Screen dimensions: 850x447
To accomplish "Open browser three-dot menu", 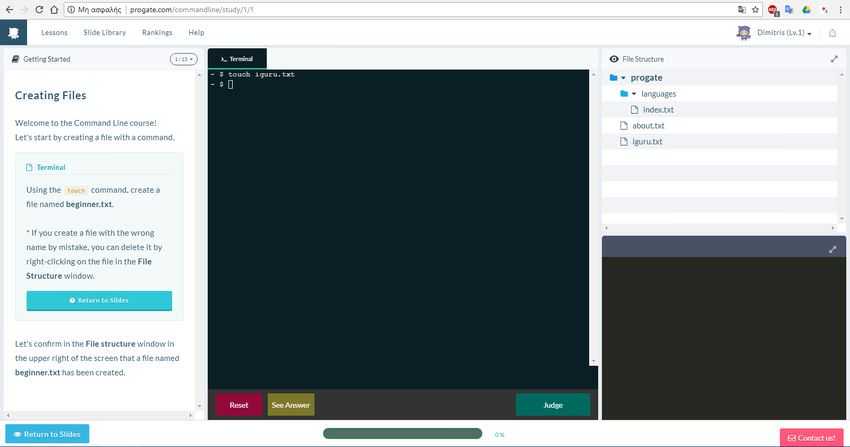I will [x=841, y=10].
